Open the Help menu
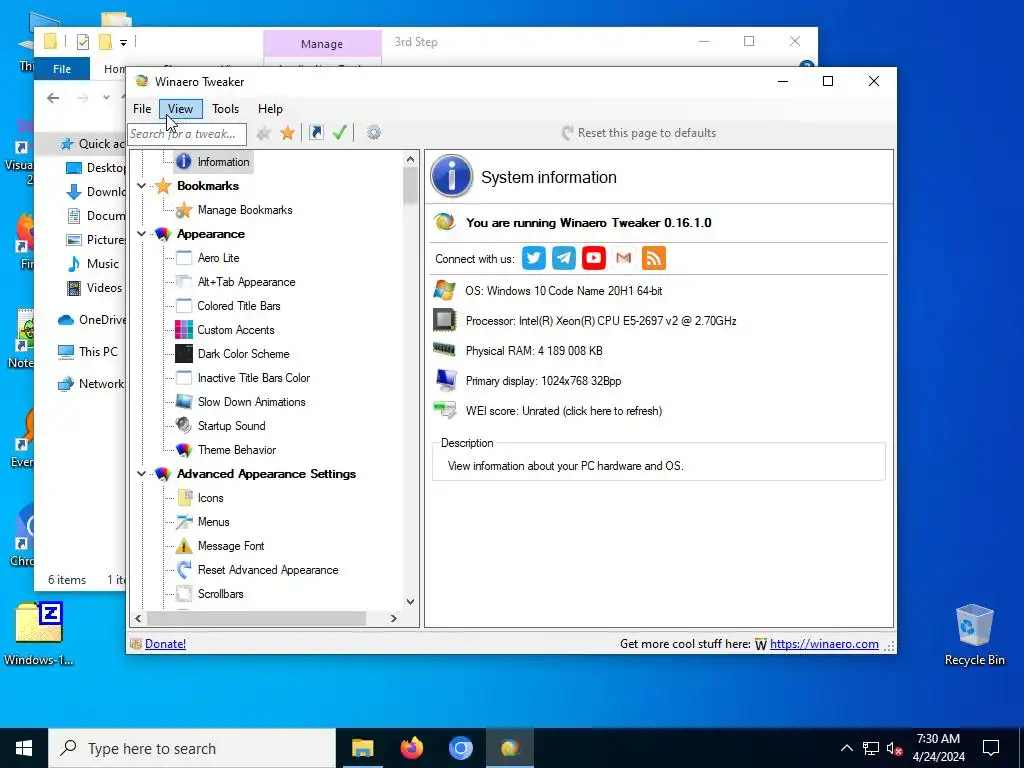The width and height of the screenshot is (1024, 768). tap(270, 109)
